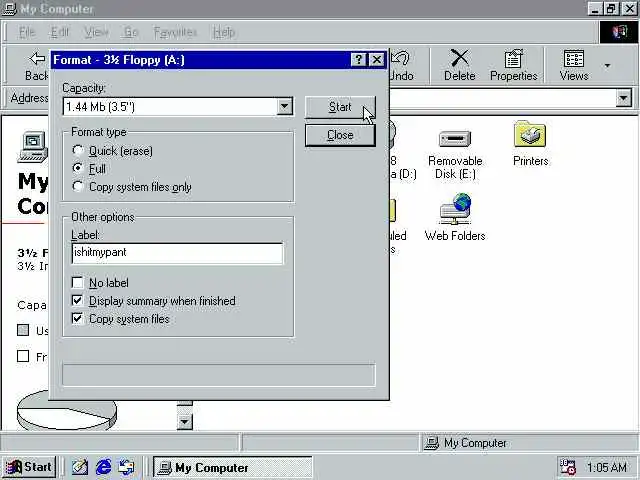Click the Views toolbar icon
This screenshot has height=480, width=640.
click(x=573, y=65)
